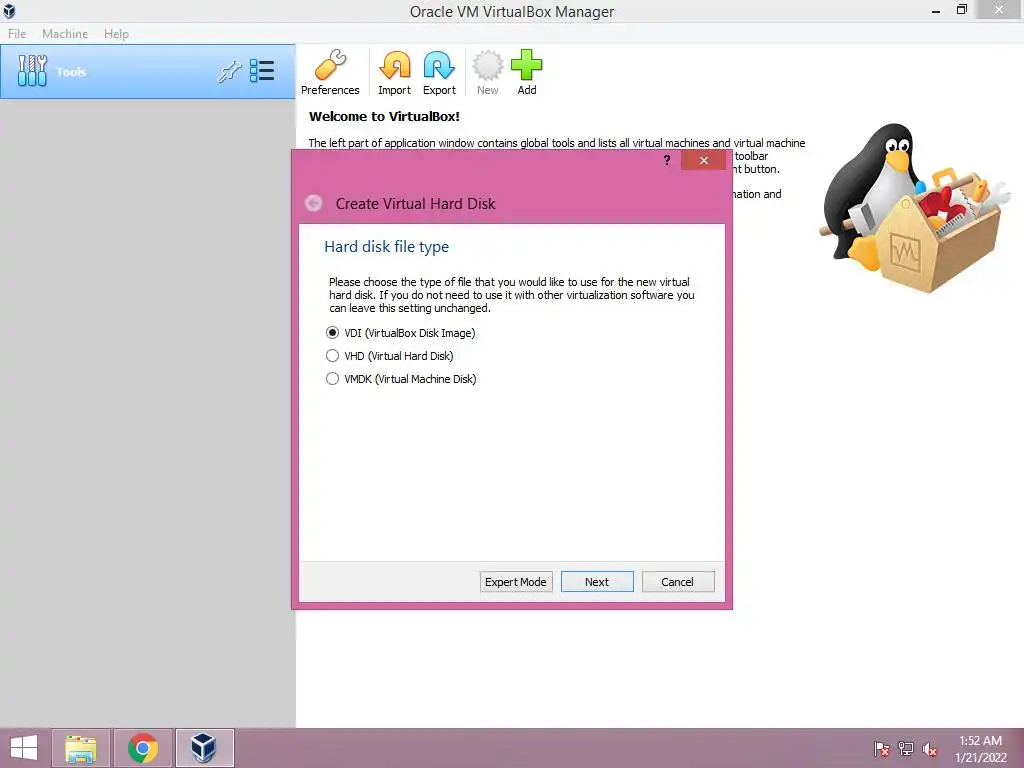Open the Help menu
The height and width of the screenshot is (768, 1024).
[x=116, y=33]
